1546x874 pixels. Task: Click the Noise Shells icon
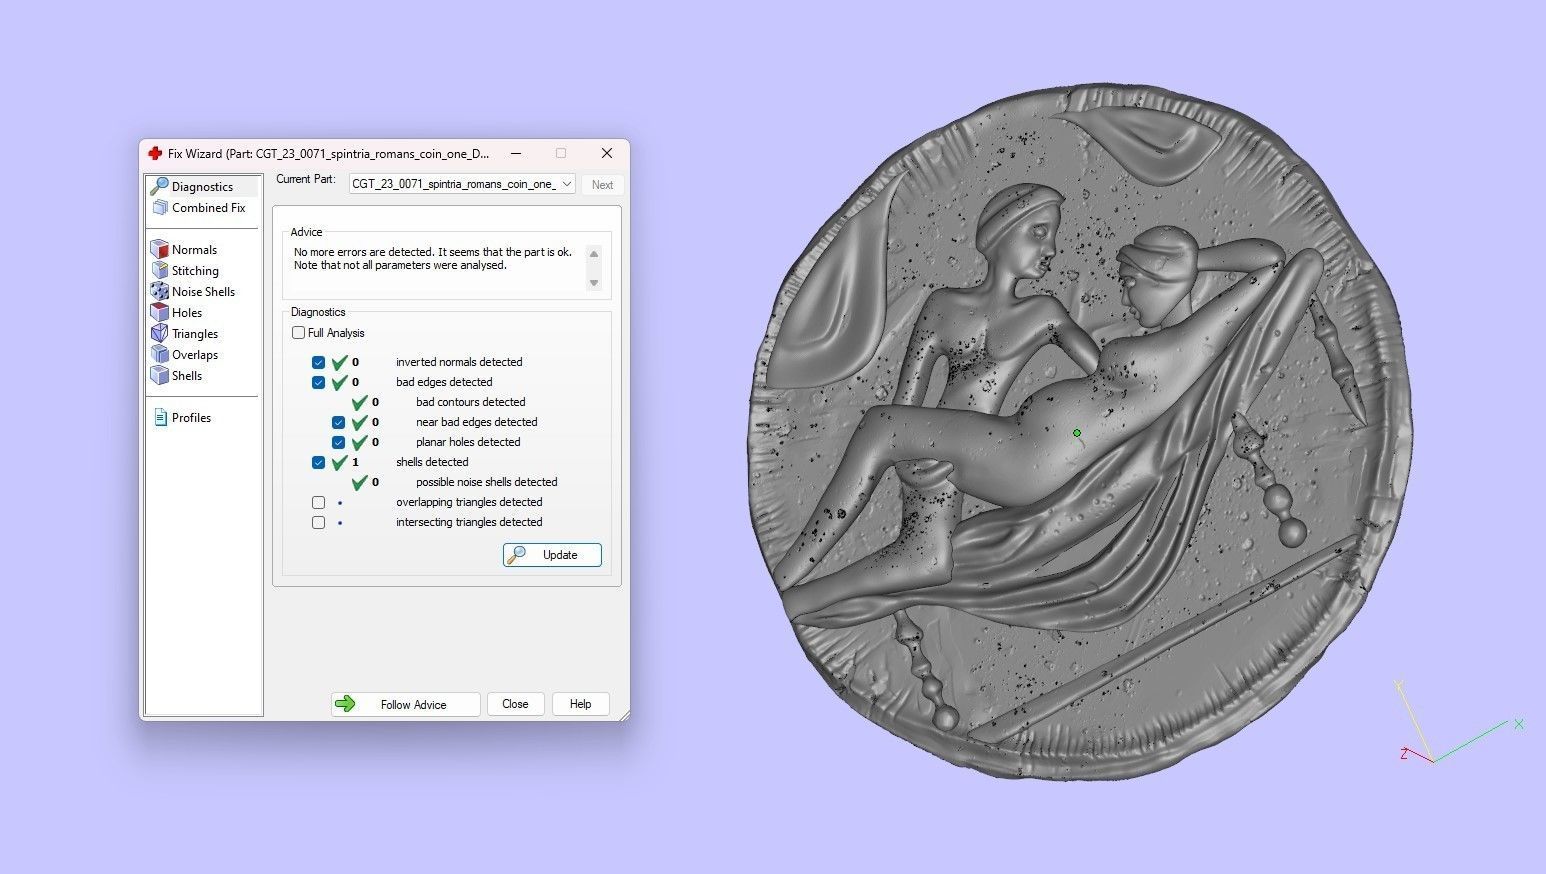pos(159,291)
